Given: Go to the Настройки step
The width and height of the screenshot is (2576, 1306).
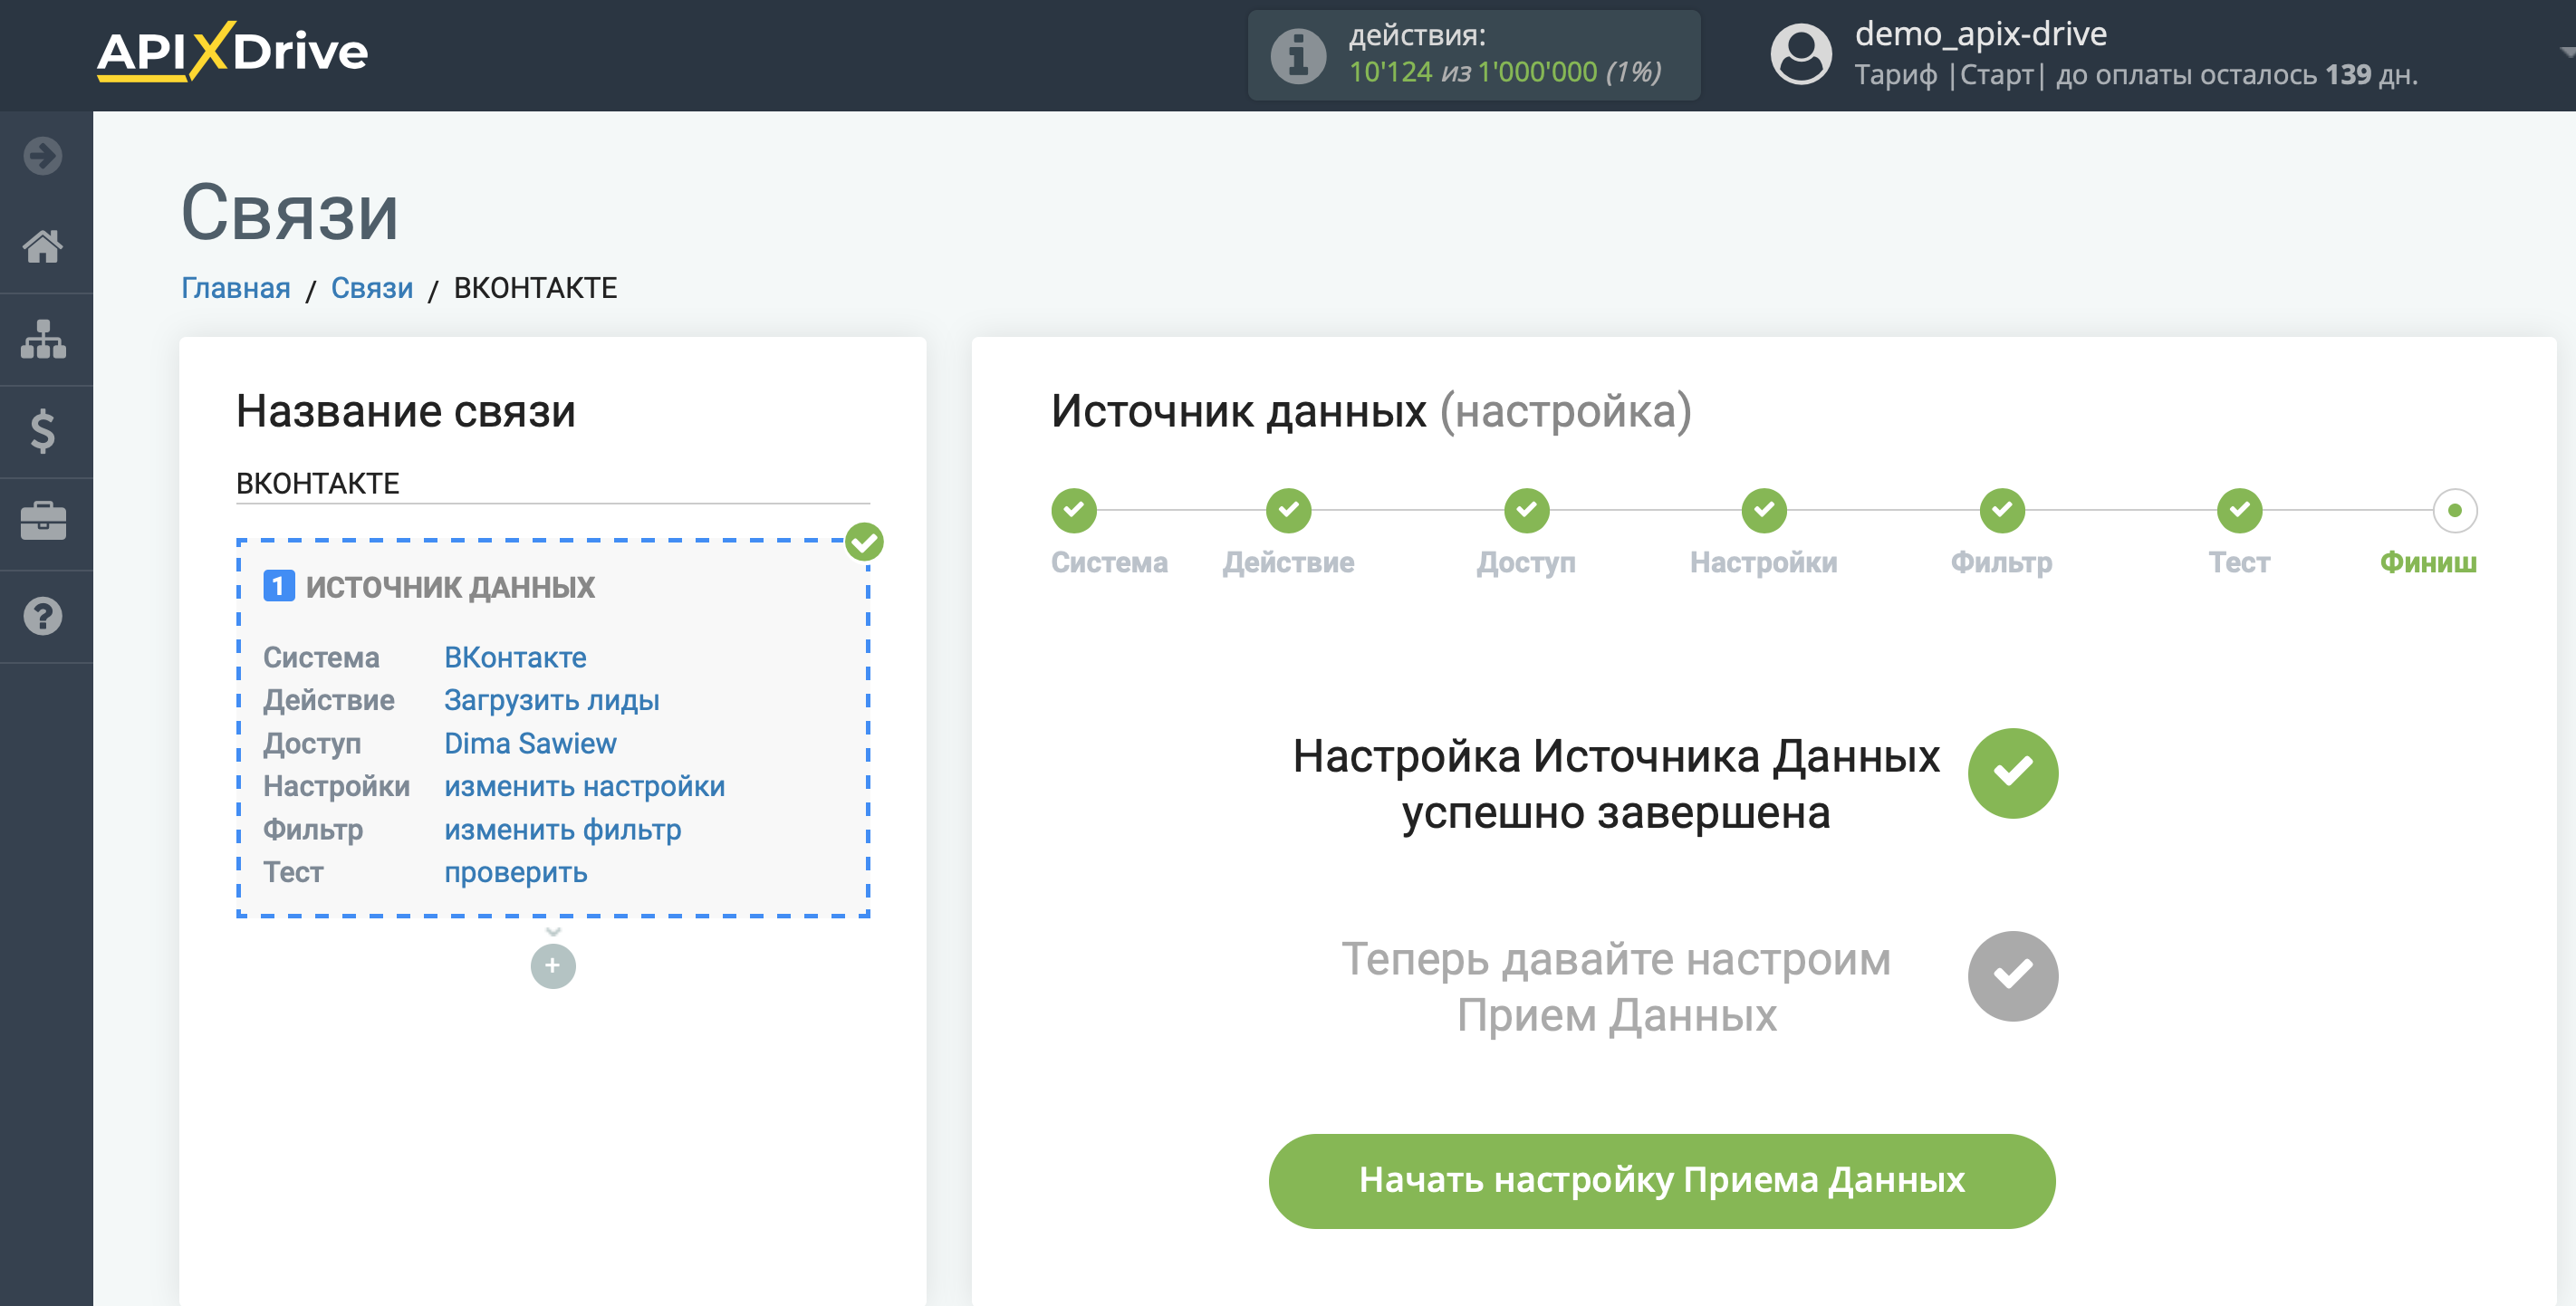Looking at the screenshot, I should point(1764,510).
